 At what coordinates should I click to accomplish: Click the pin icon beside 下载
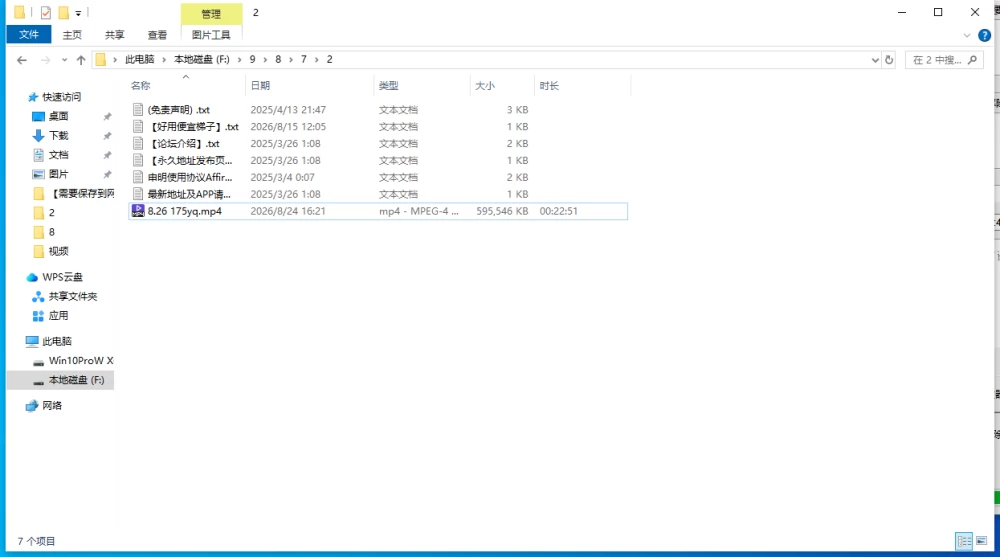click(107, 136)
